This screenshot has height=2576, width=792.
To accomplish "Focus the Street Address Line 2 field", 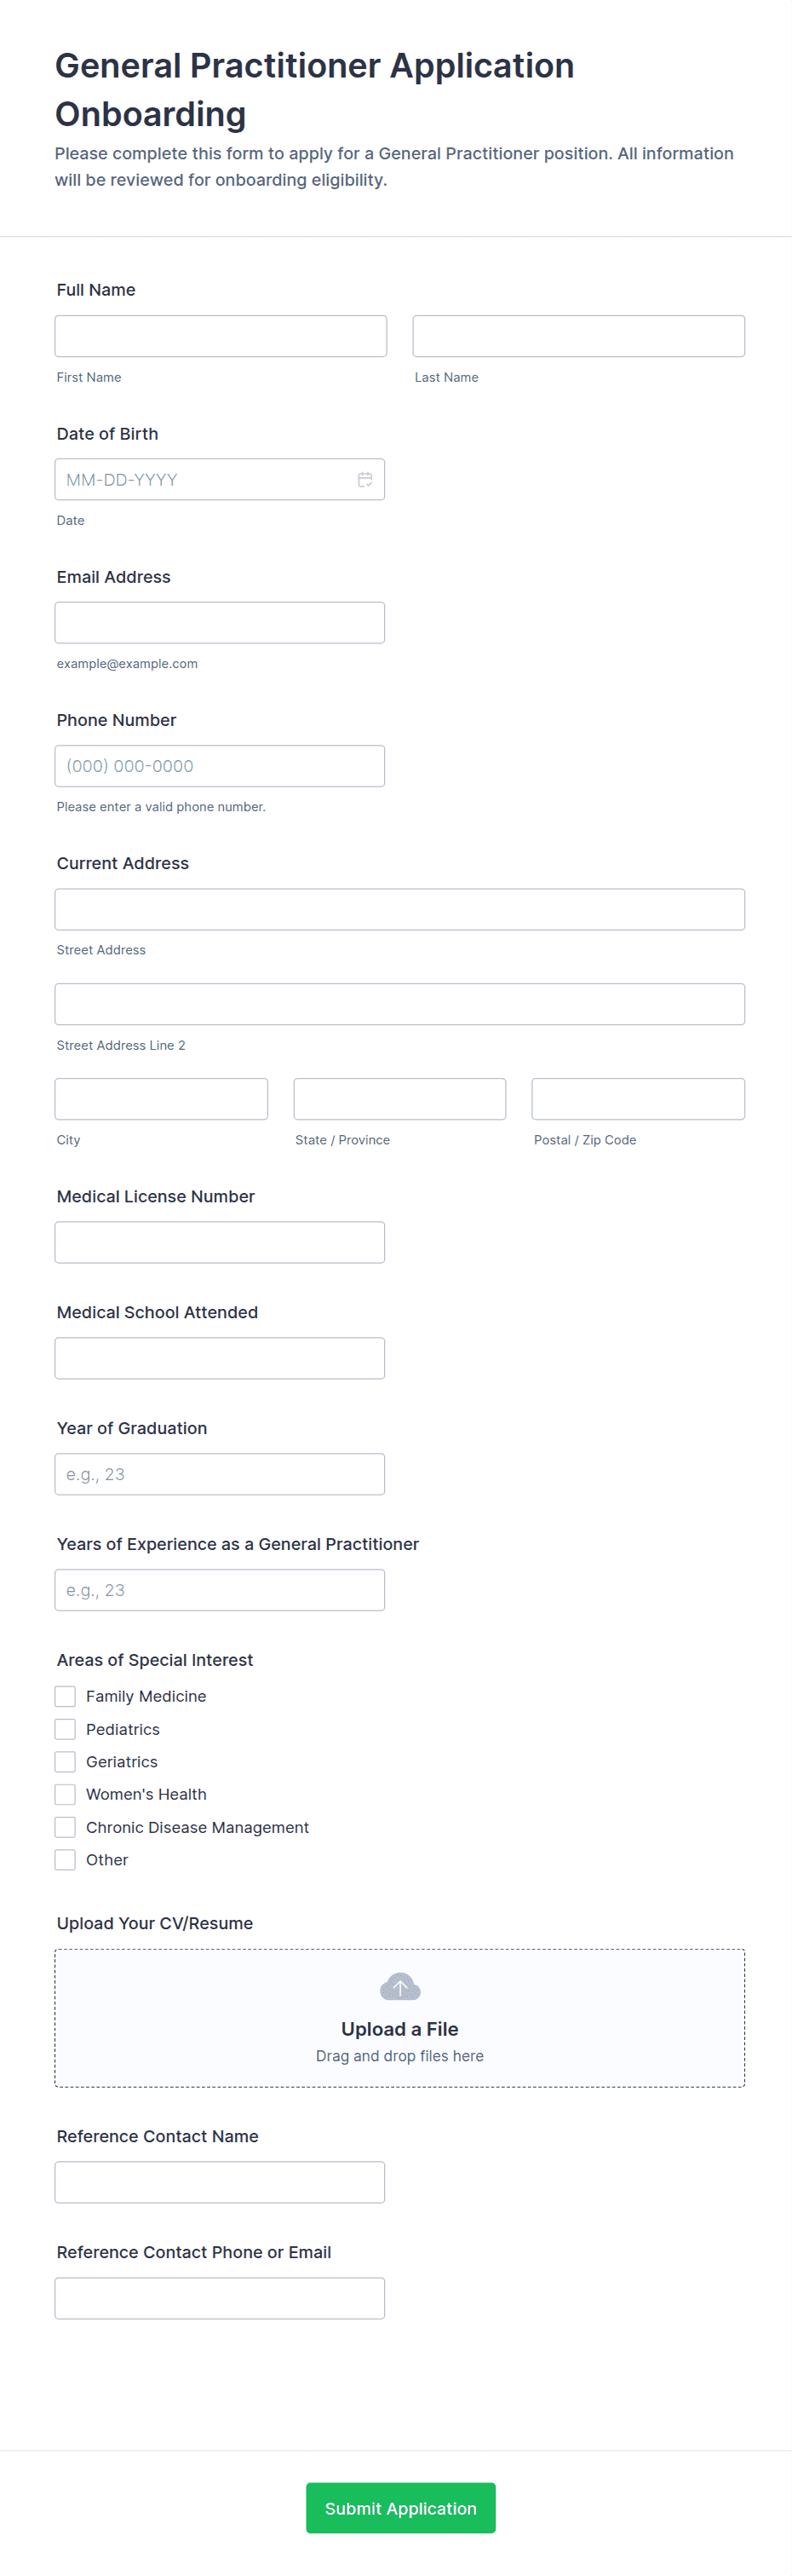I will [x=400, y=1004].
